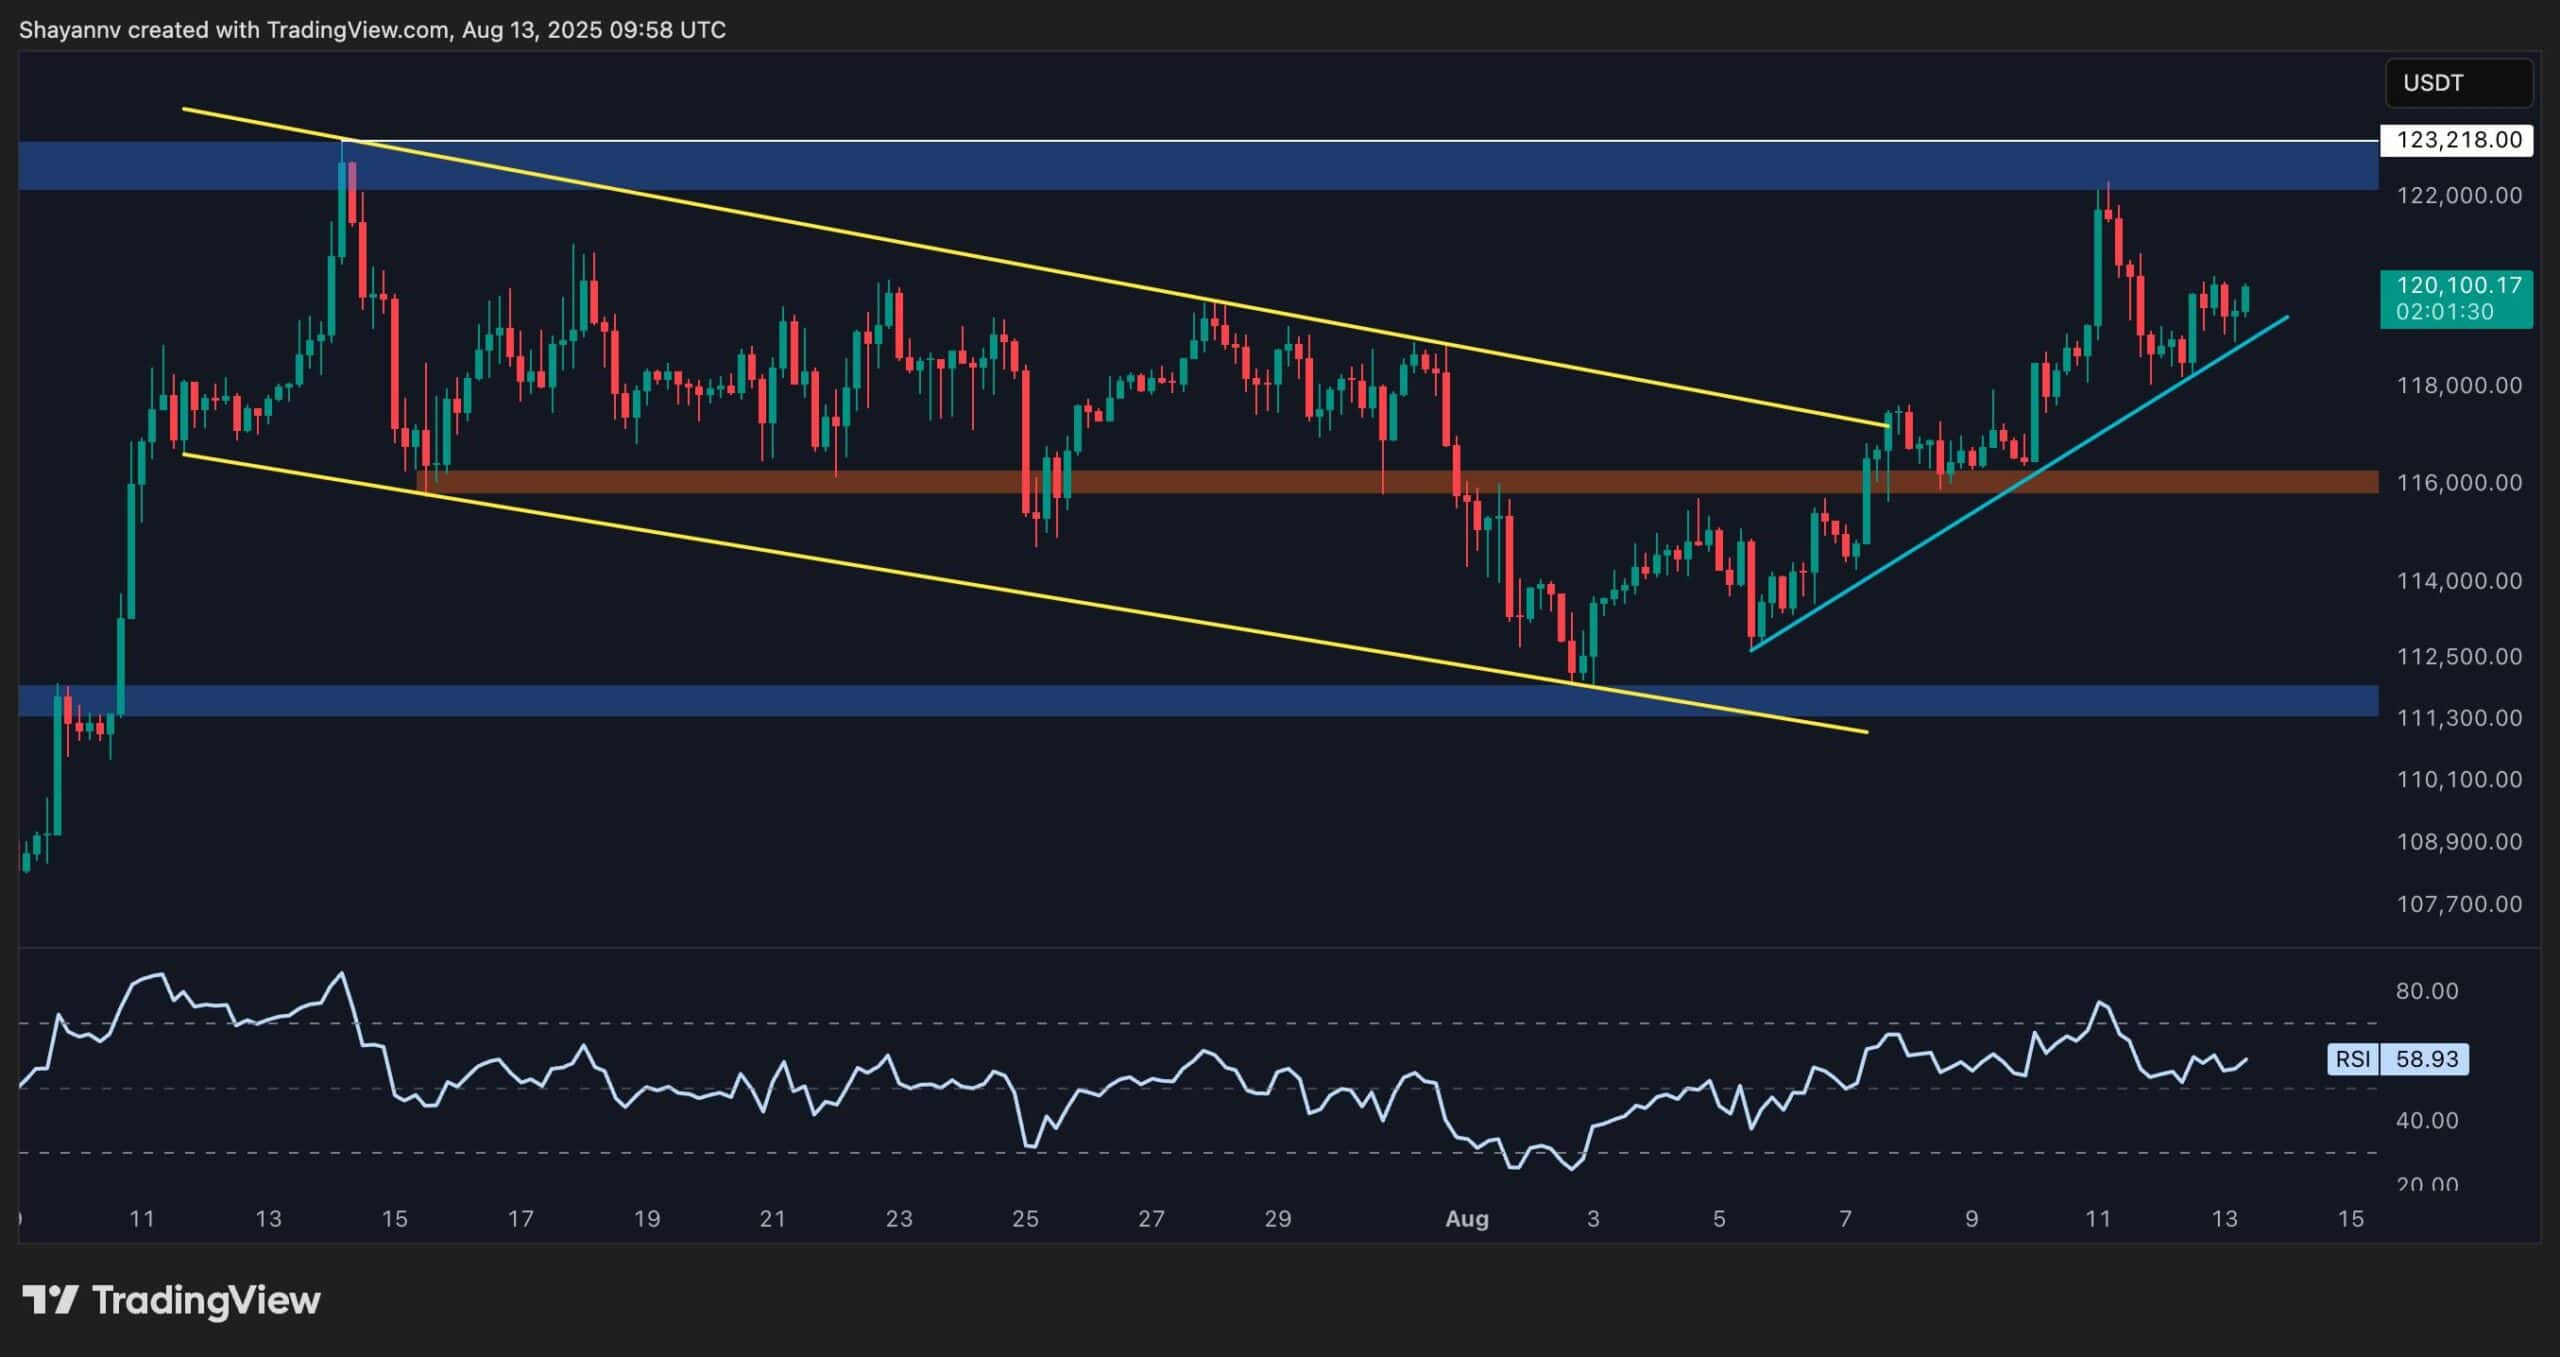The height and width of the screenshot is (1357, 2560).
Task: Click the 21 date on time axis
Action: click(x=772, y=1219)
